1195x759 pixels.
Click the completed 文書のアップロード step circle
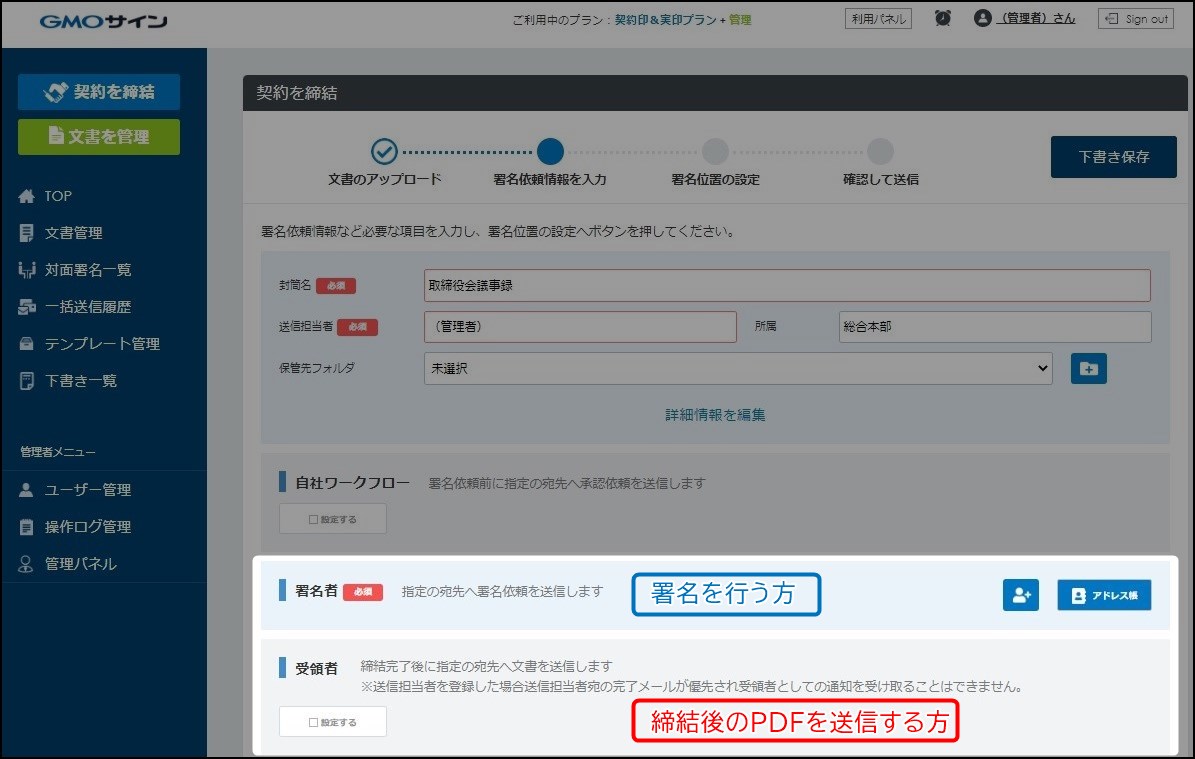[x=384, y=152]
